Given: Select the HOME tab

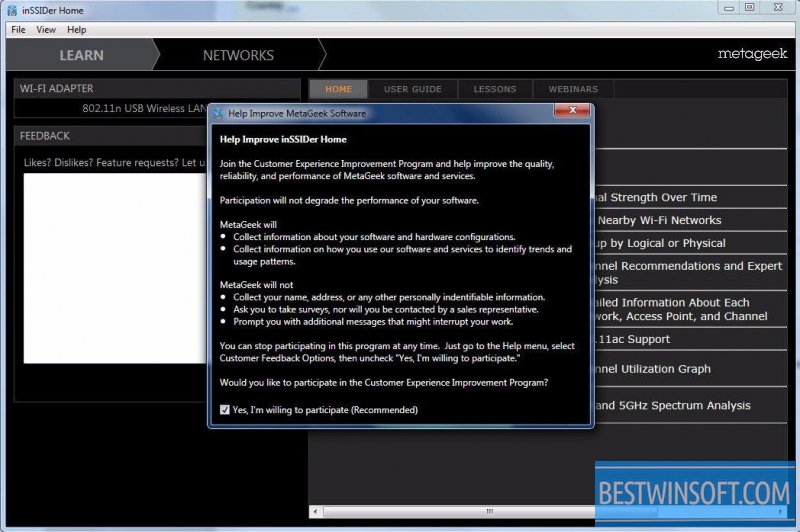Looking at the screenshot, I should pyautogui.click(x=338, y=89).
